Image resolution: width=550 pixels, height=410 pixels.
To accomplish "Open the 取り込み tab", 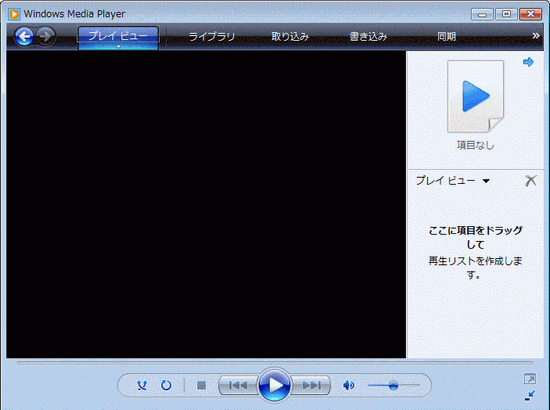I will click(290, 36).
